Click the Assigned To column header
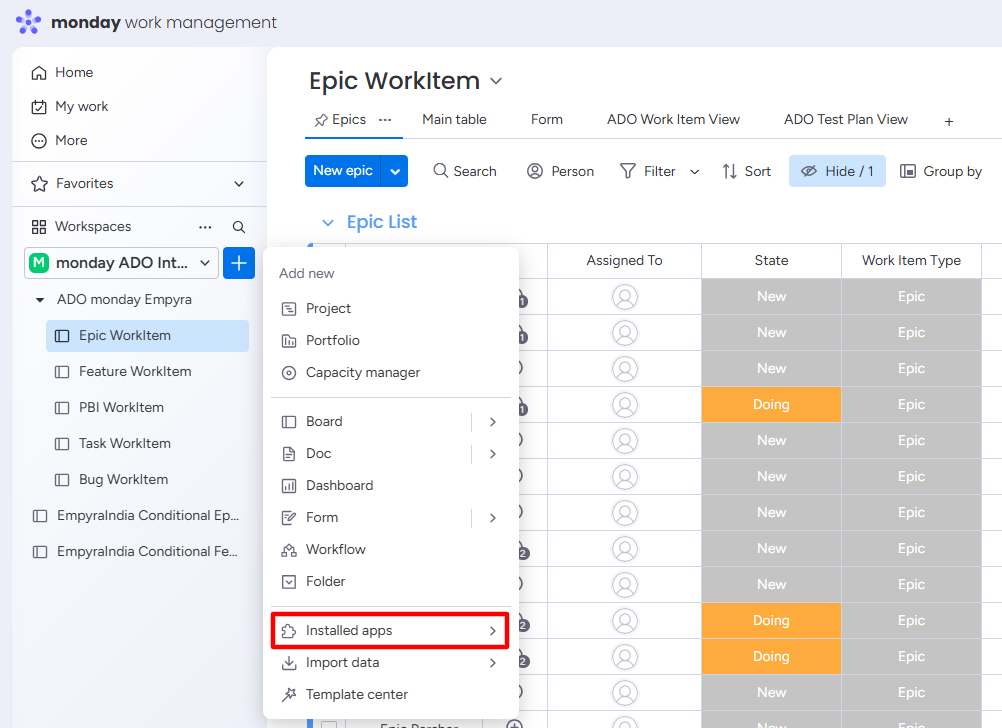 [624, 261]
